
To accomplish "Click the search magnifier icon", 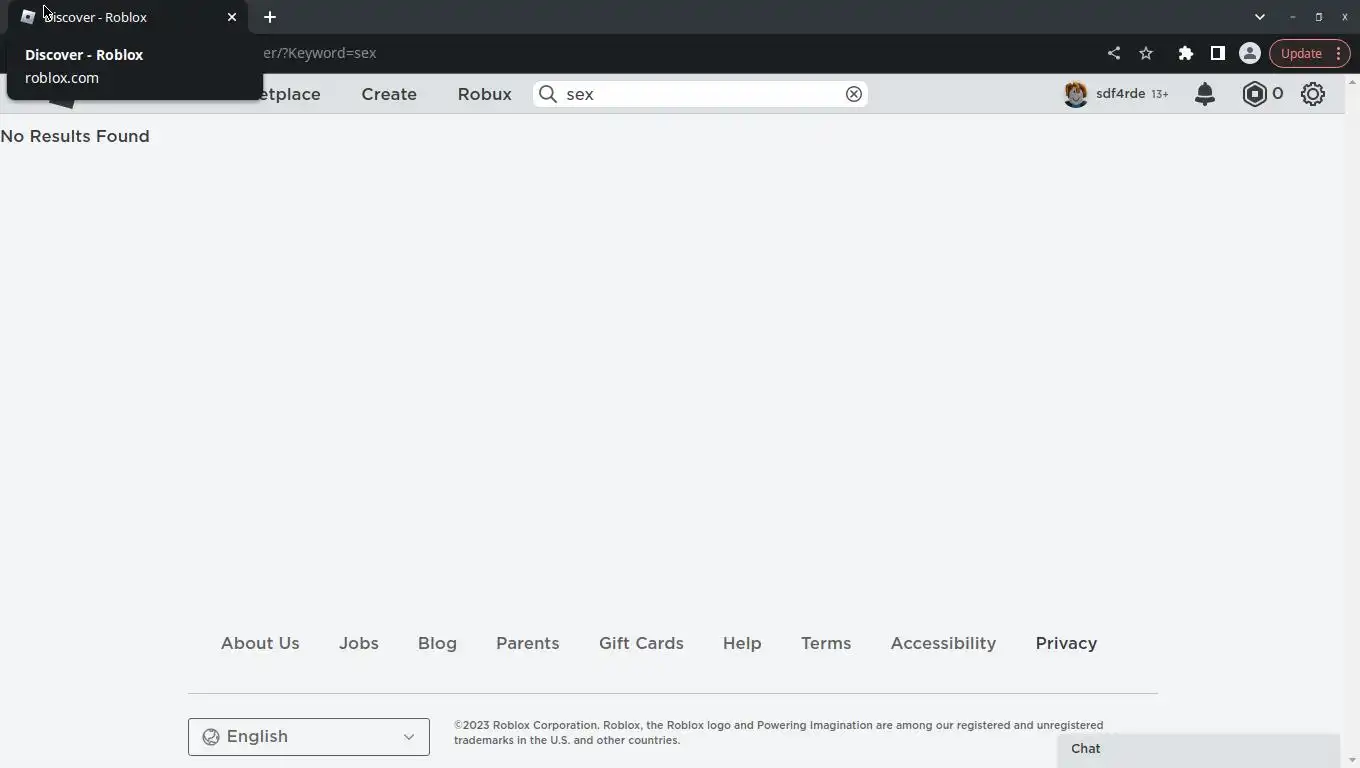I will pos(548,94).
